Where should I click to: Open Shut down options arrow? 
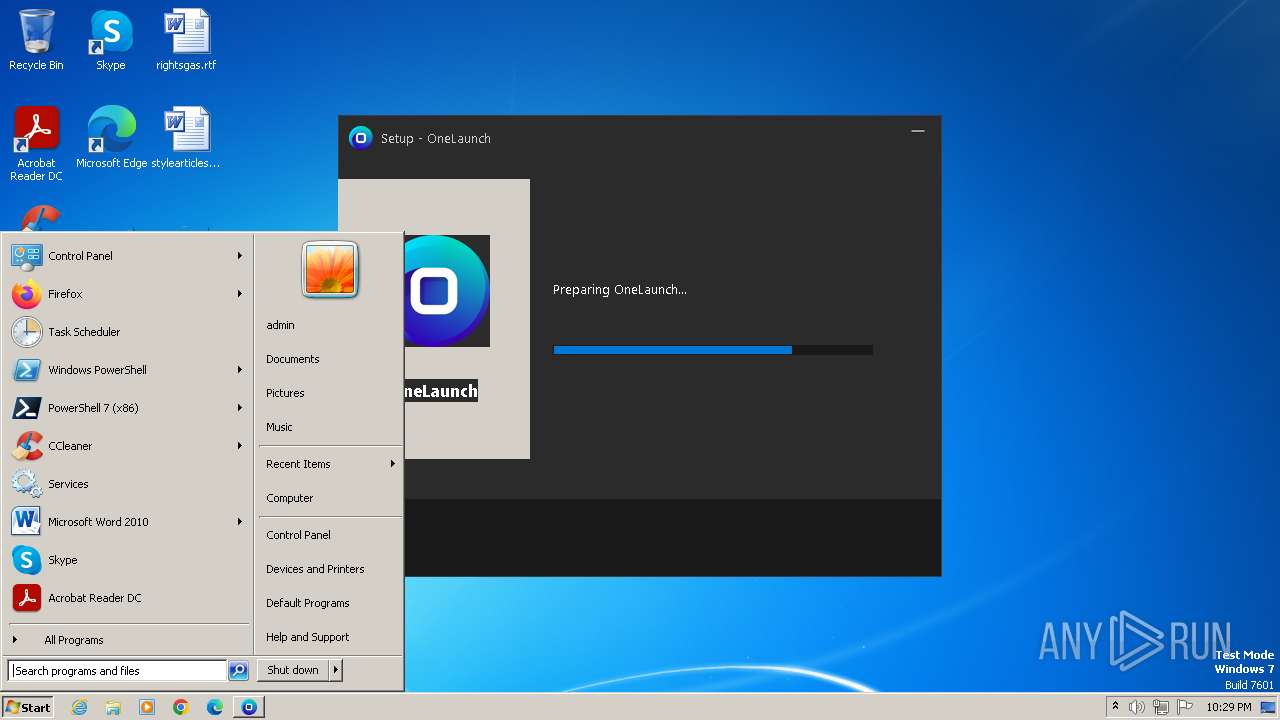336,670
